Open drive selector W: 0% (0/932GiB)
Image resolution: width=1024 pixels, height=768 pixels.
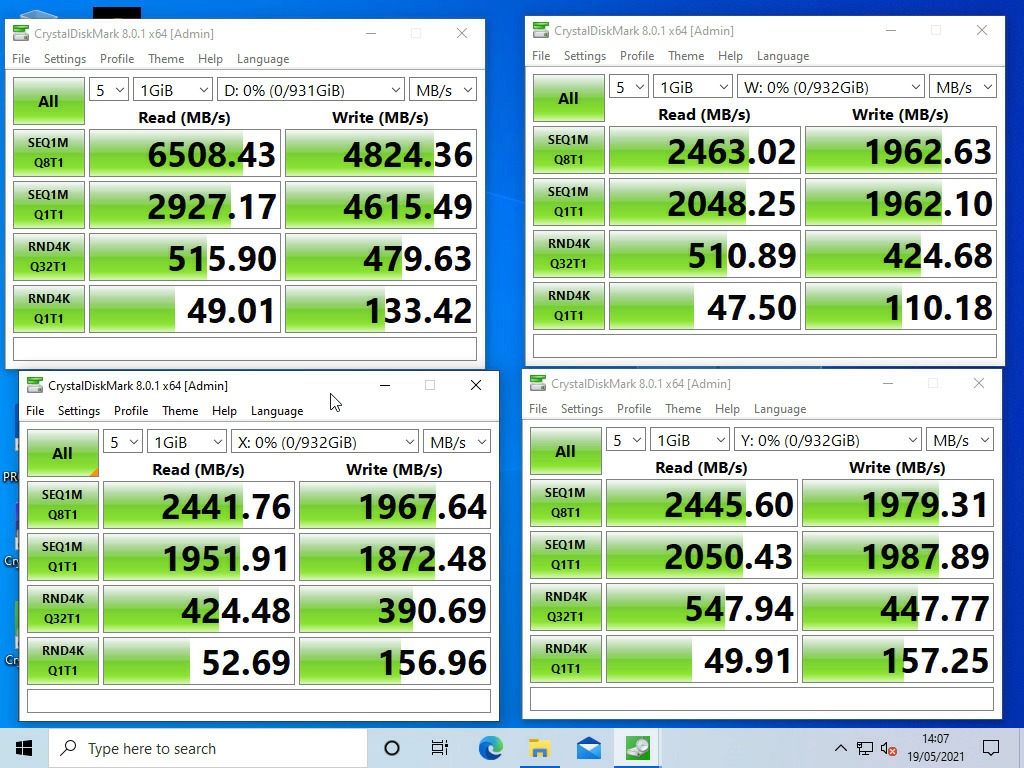click(x=831, y=87)
